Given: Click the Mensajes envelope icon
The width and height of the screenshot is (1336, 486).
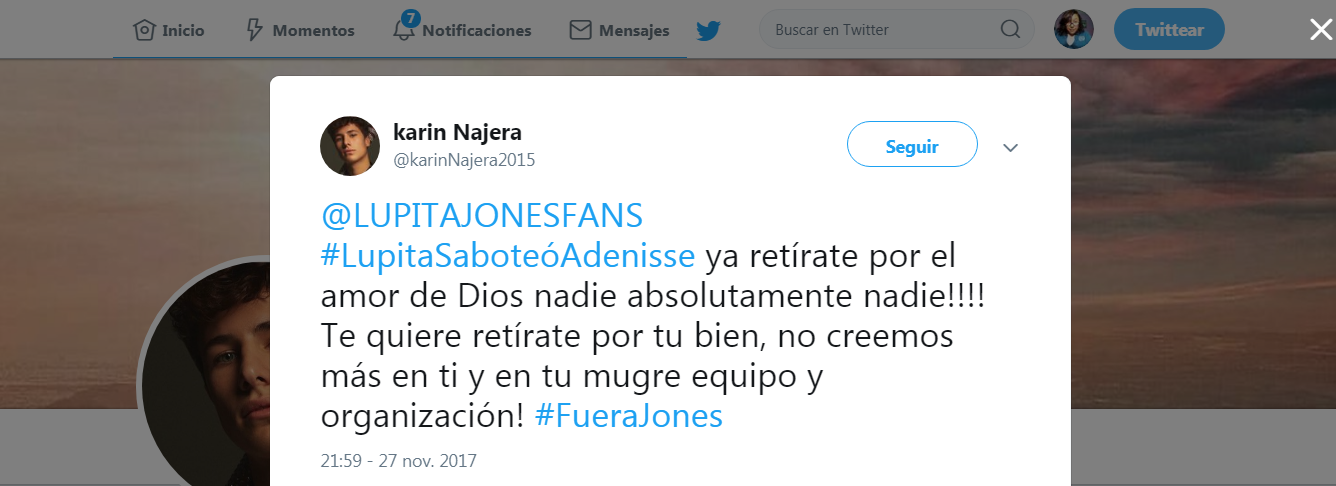Looking at the screenshot, I should click(580, 30).
